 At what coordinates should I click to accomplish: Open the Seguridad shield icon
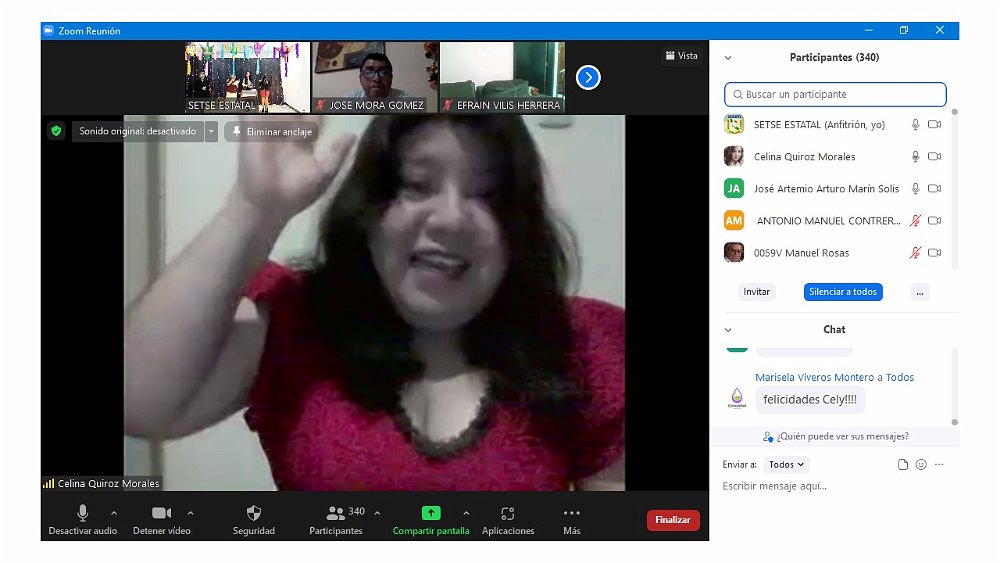point(254,513)
